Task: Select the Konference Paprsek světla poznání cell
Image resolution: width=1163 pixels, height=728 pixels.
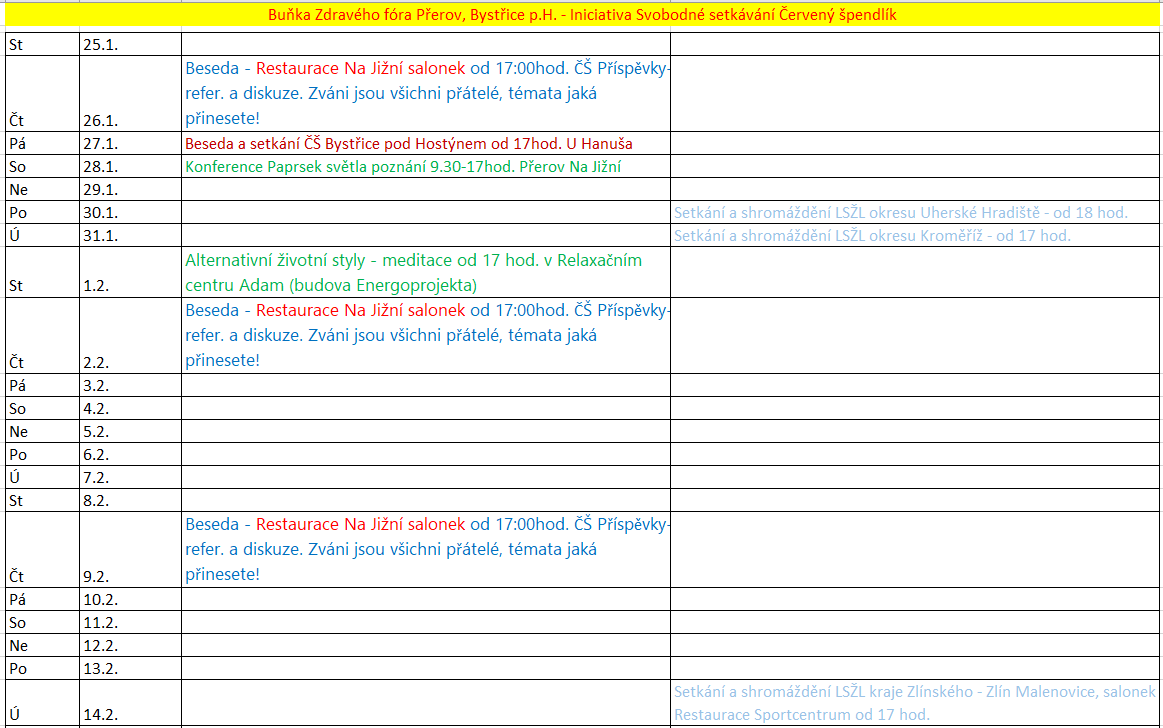Action: coord(409,166)
